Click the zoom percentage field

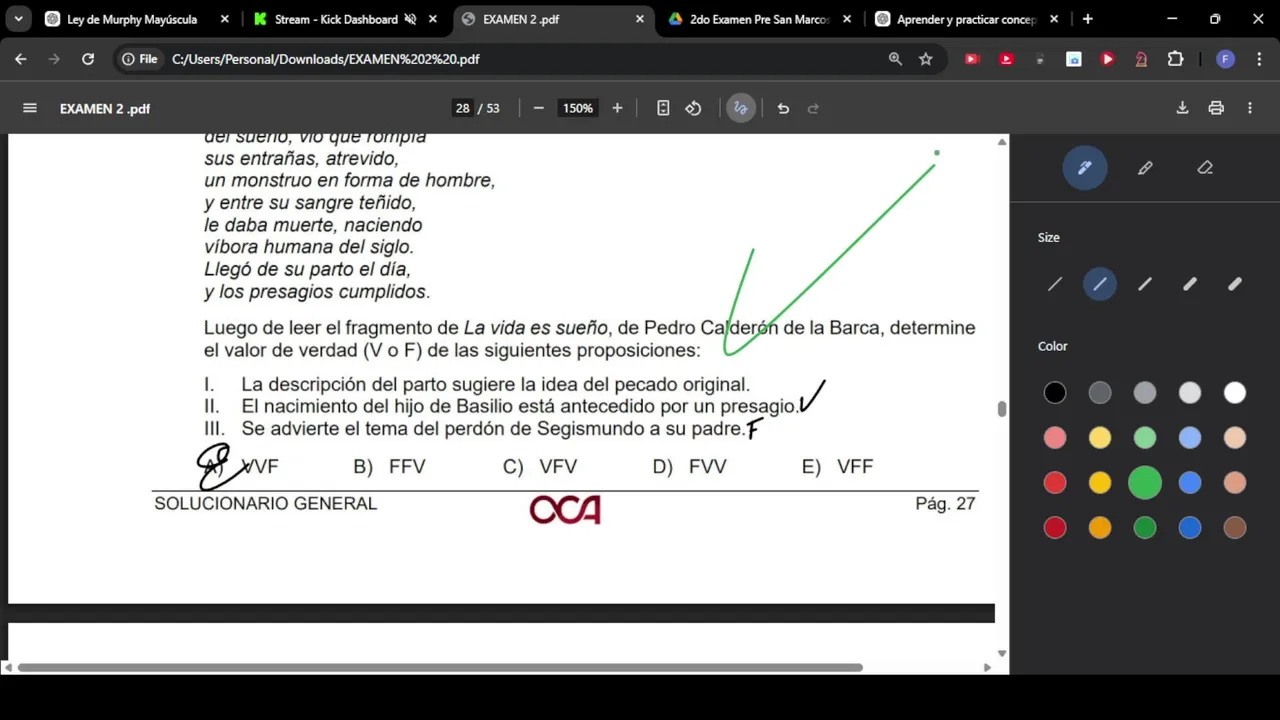pyautogui.click(x=578, y=108)
